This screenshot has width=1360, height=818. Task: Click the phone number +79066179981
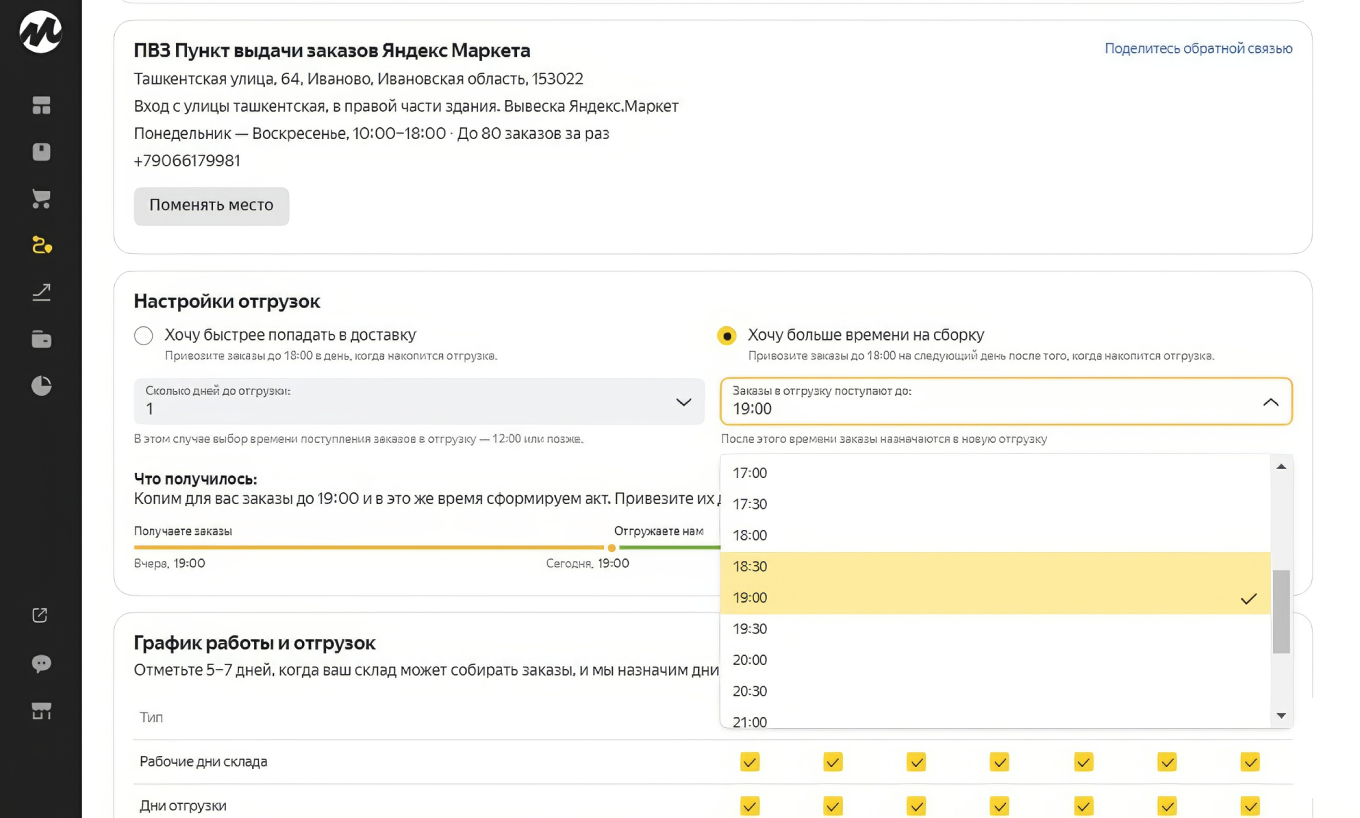point(187,161)
